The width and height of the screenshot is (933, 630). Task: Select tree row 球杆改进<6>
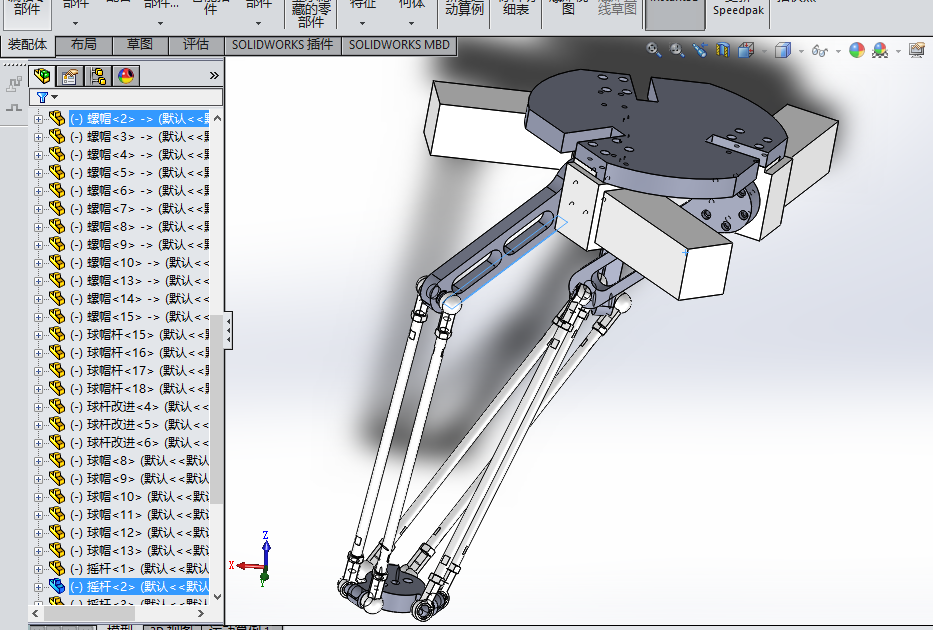[139, 442]
